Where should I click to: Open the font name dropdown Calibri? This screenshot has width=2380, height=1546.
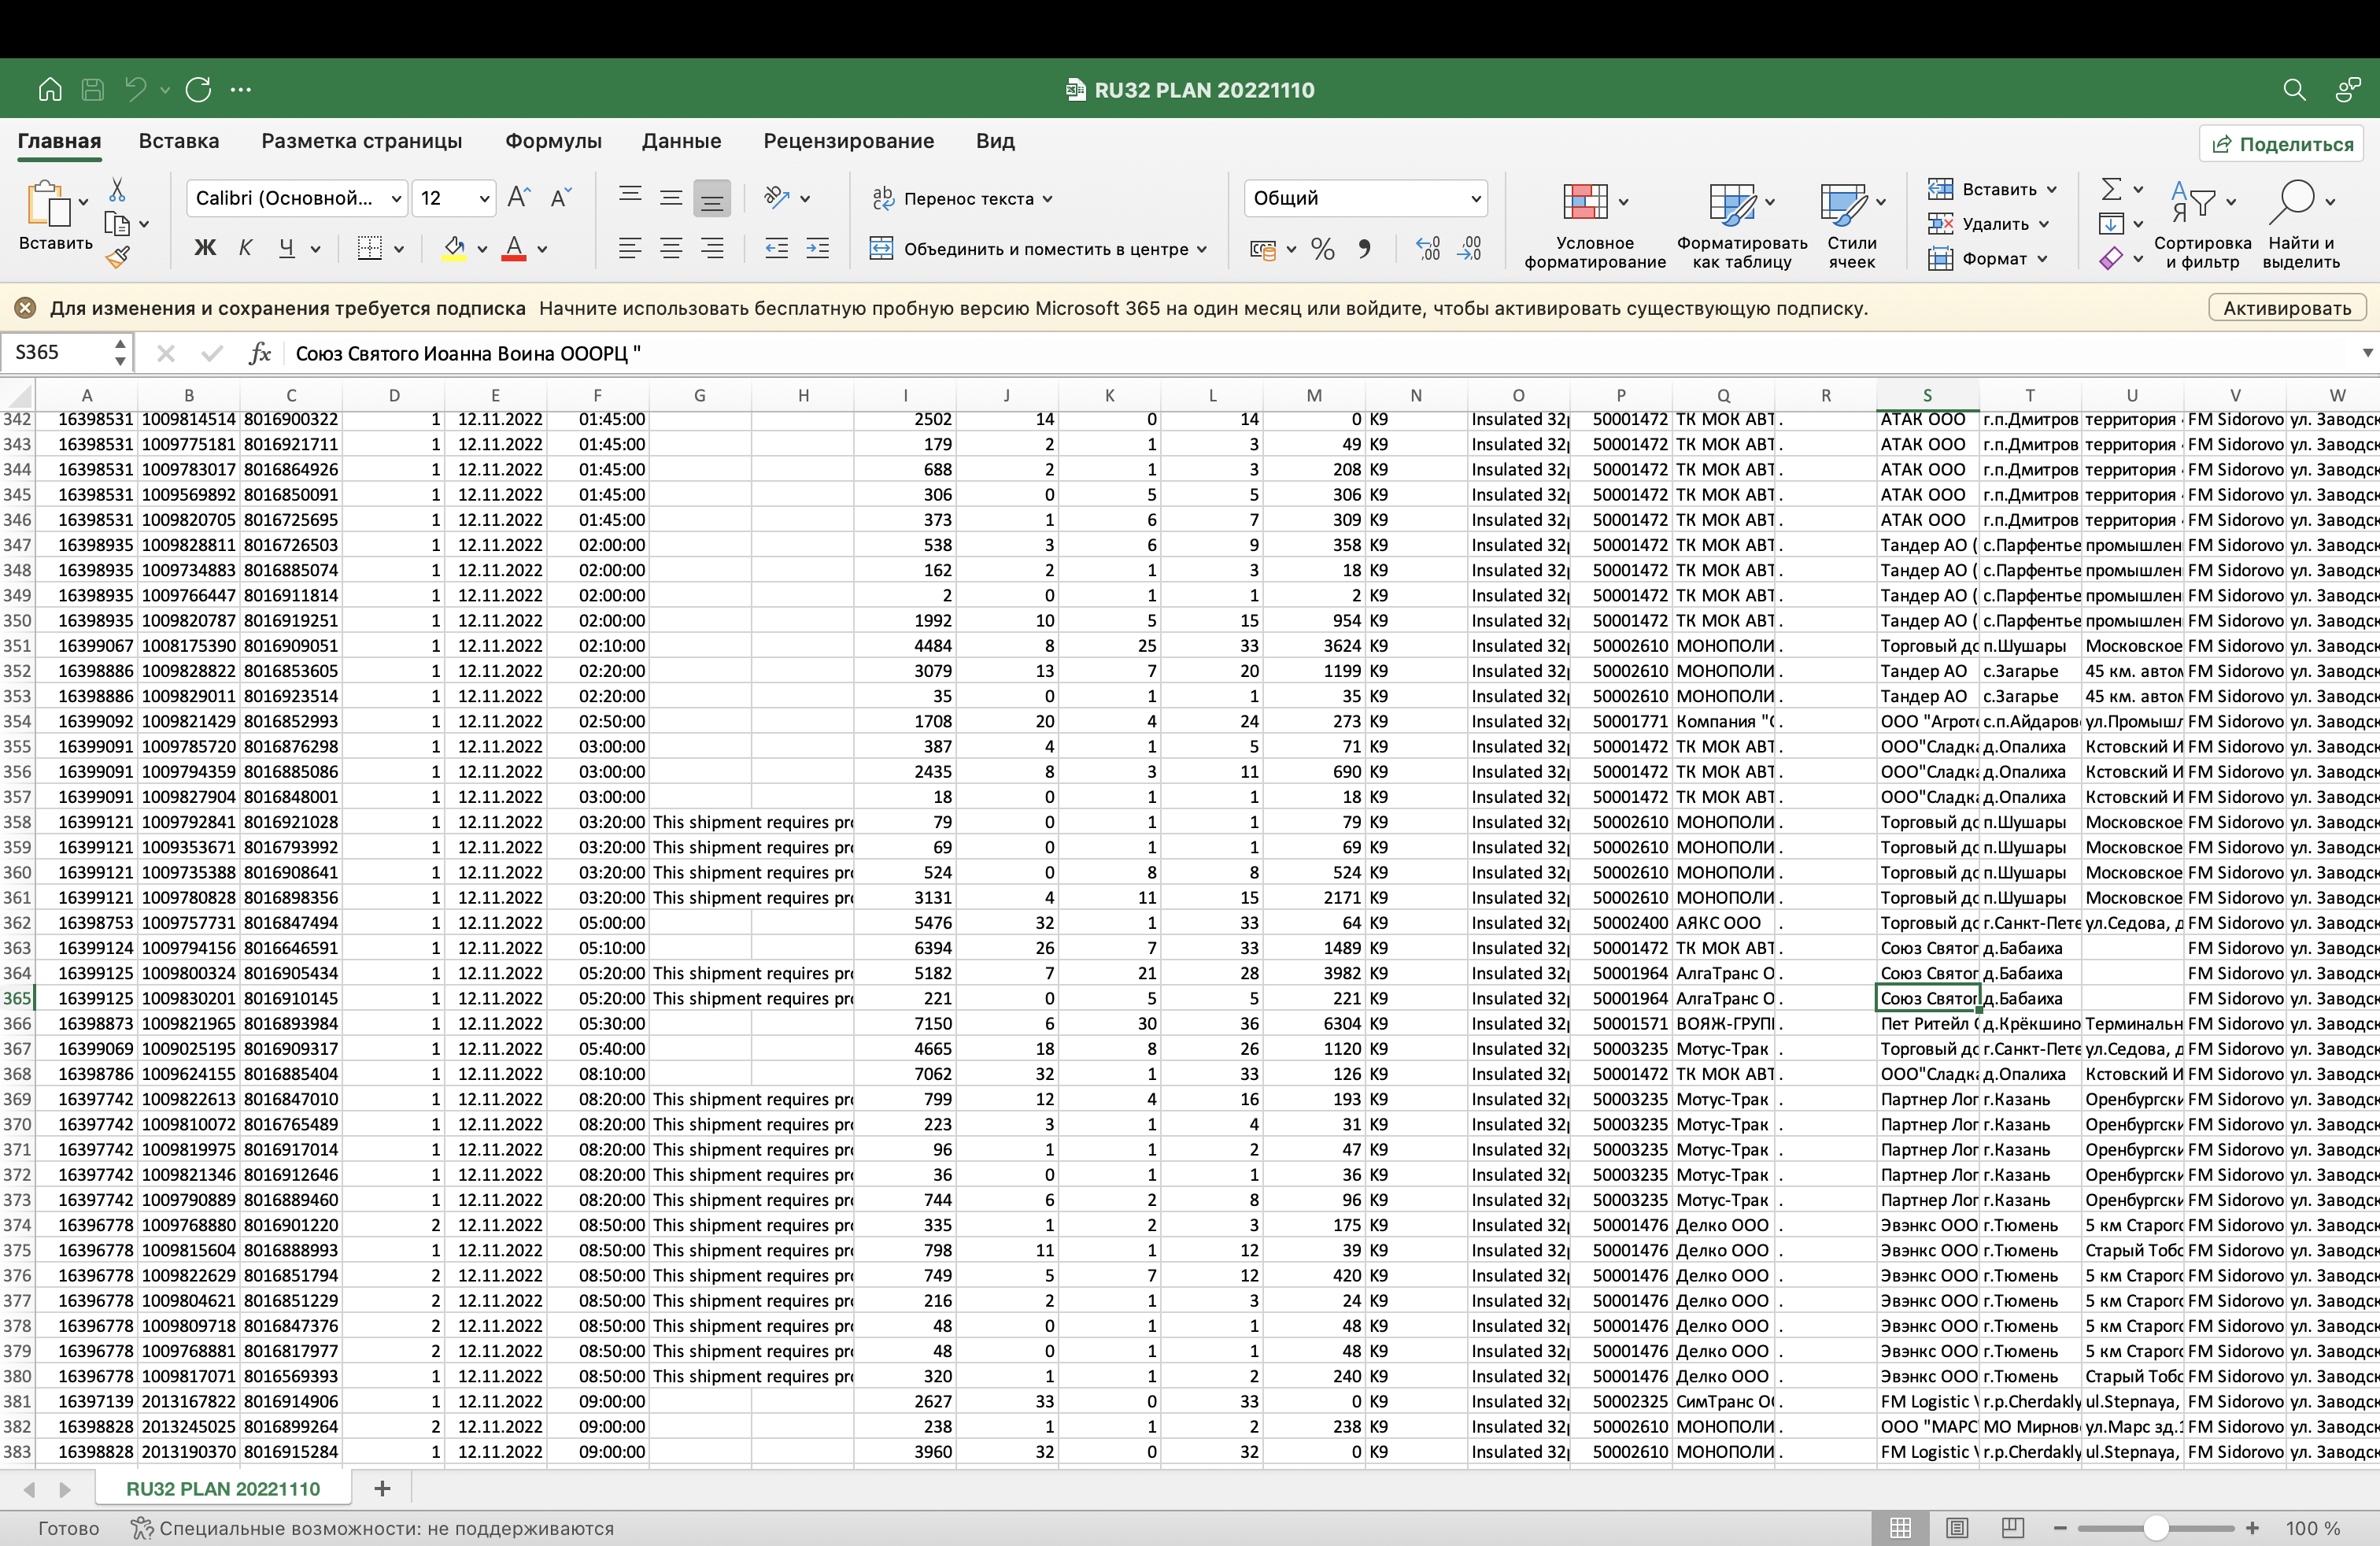297,198
